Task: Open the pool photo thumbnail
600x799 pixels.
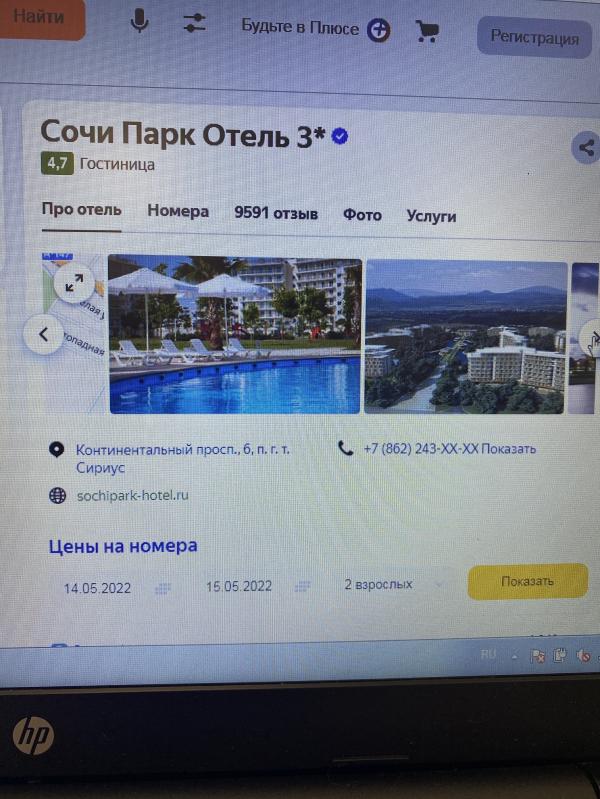Action: coord(235,334)
